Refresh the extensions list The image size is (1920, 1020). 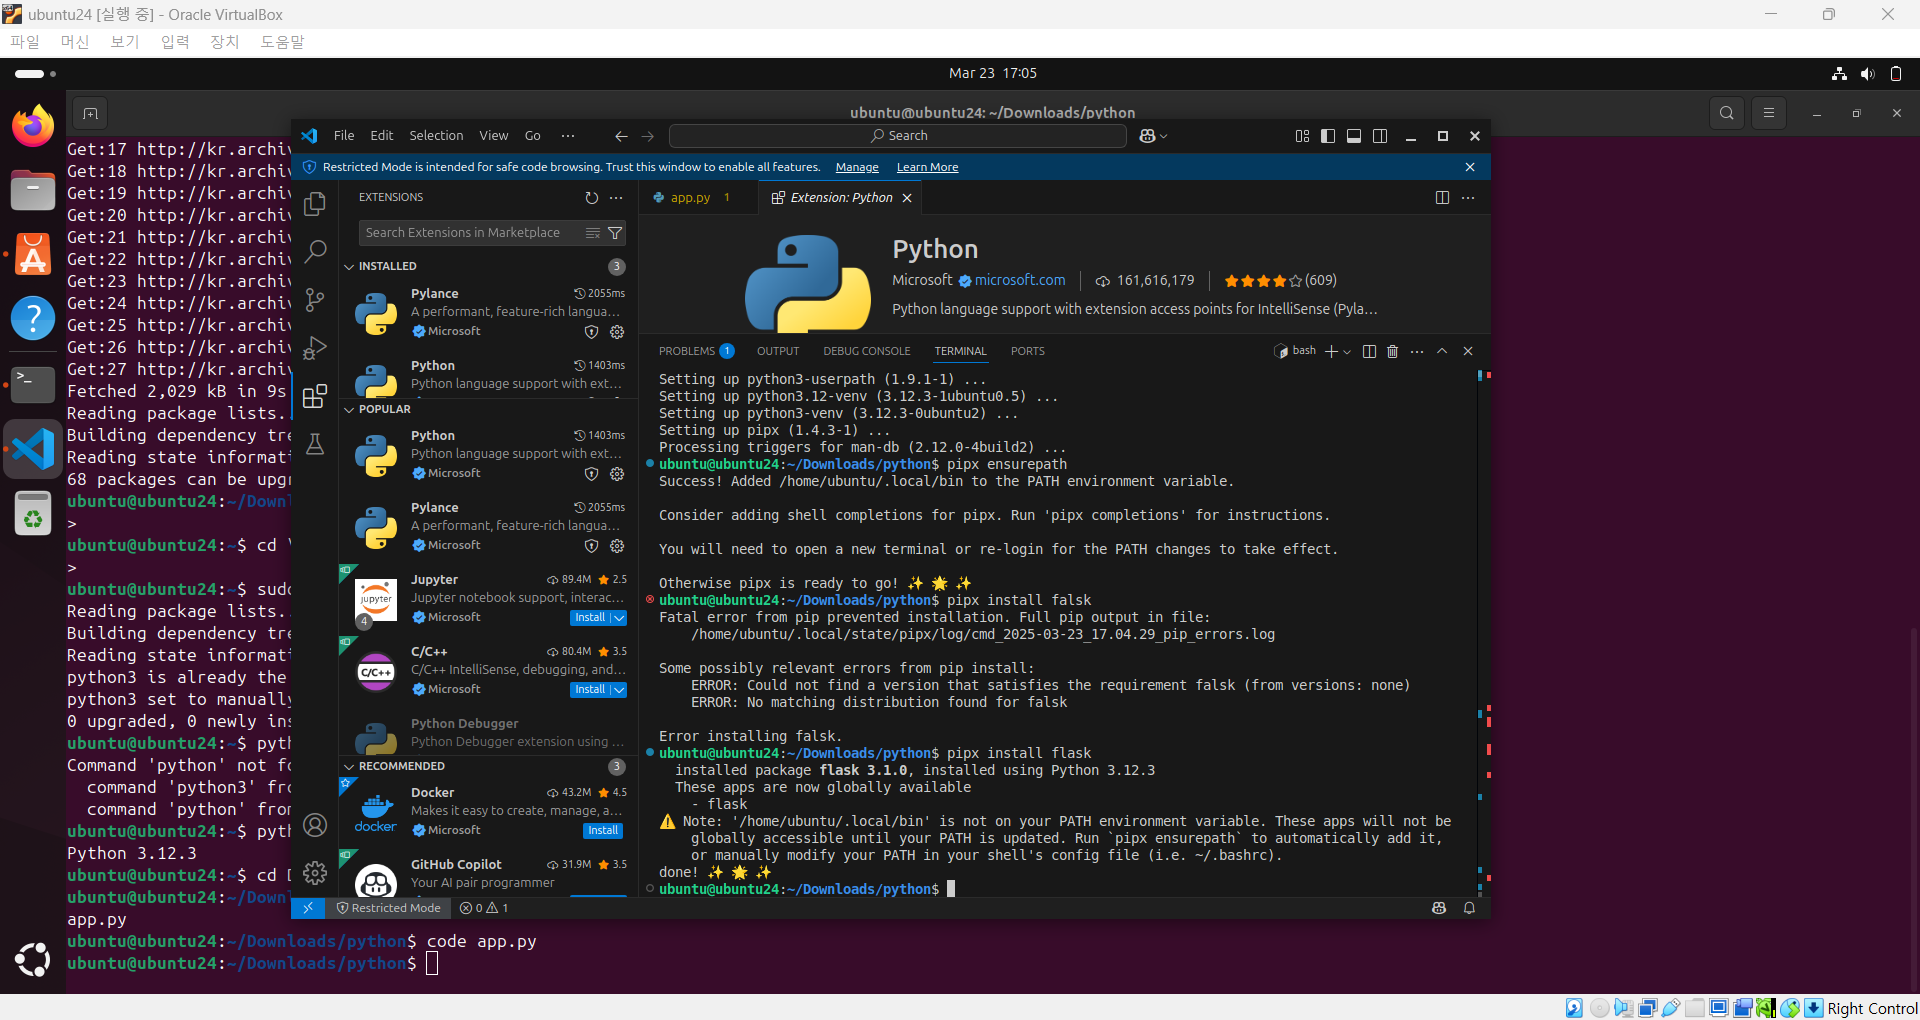592,198
